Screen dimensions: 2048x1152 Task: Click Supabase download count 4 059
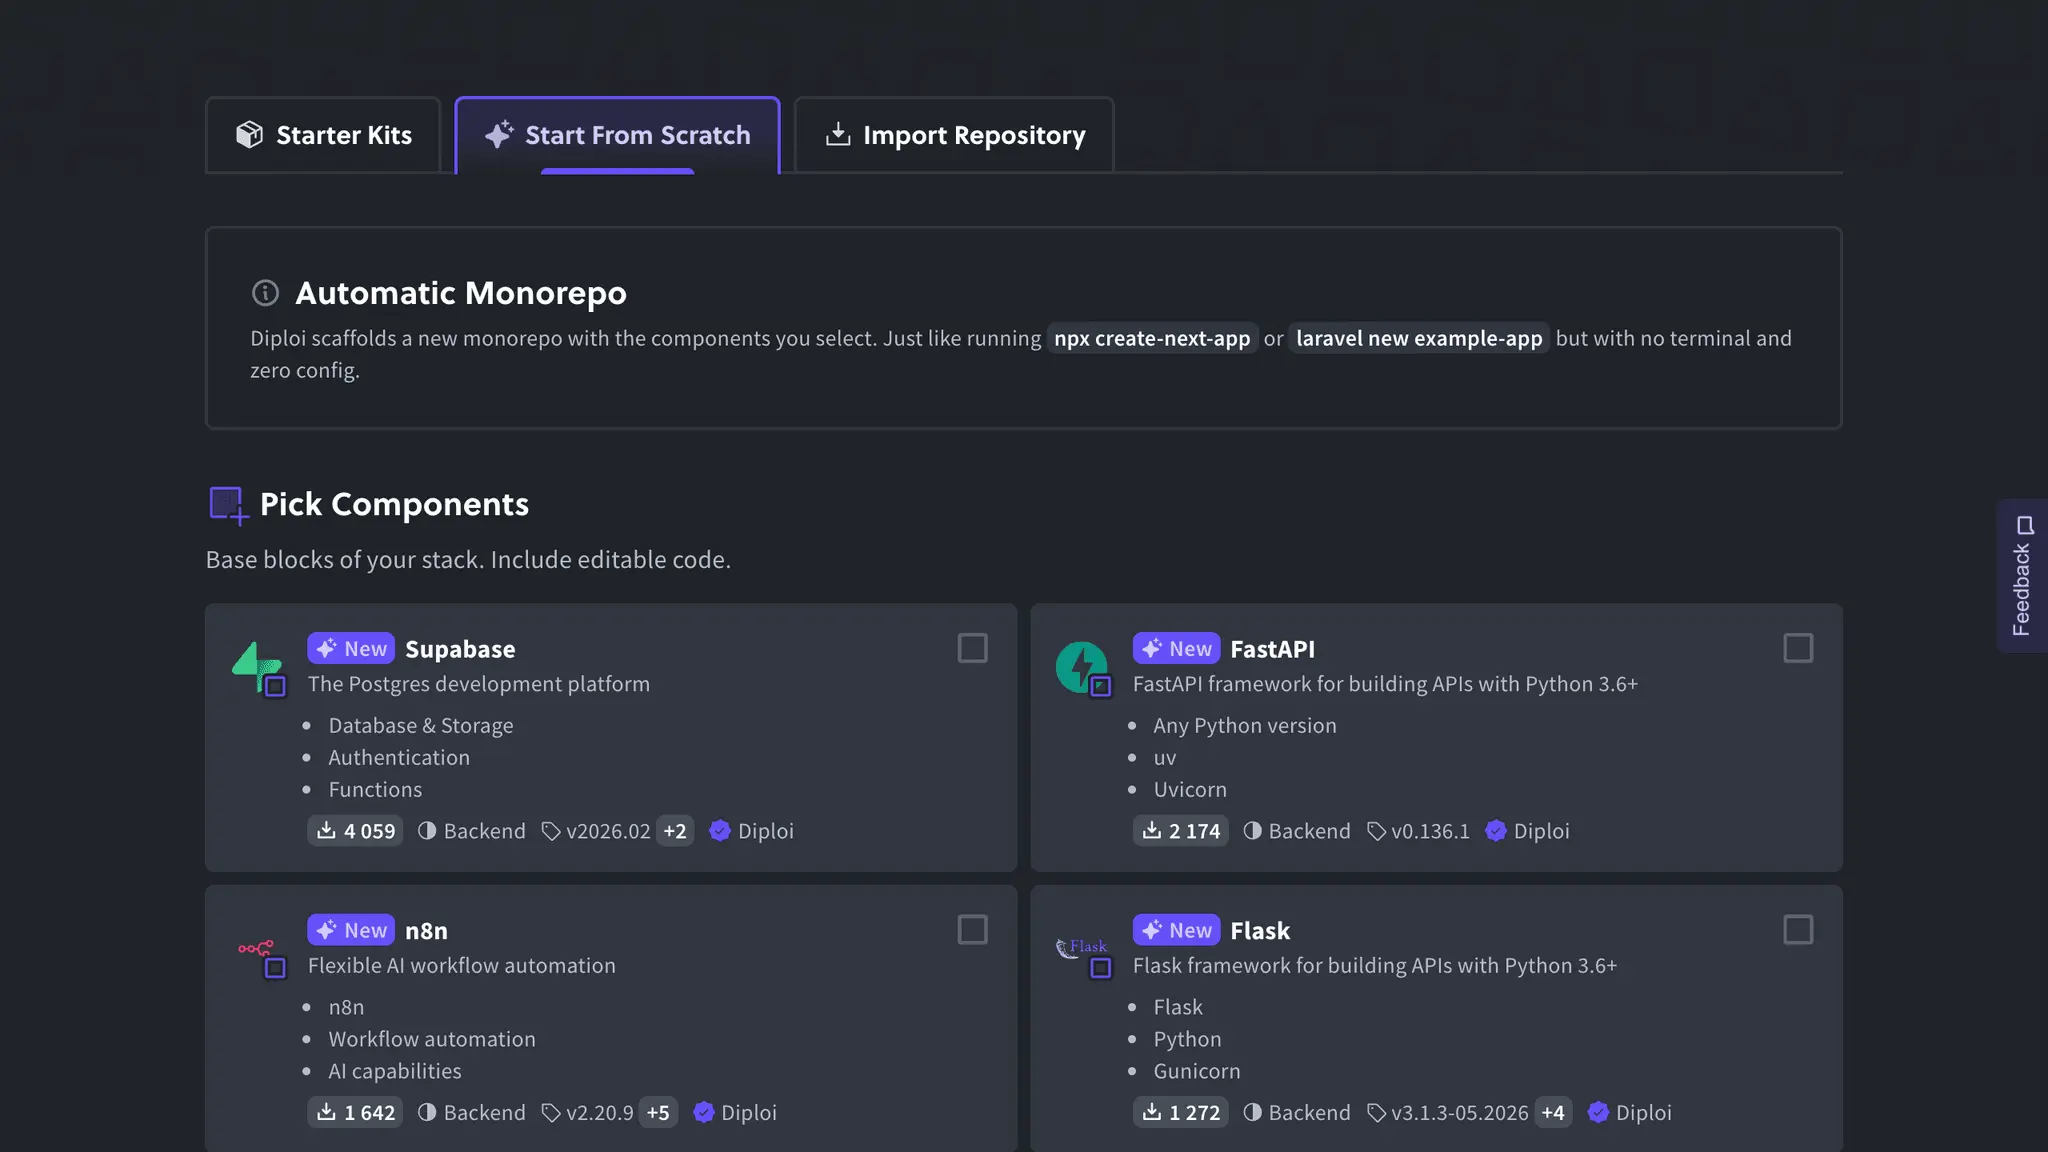tap(355, 831)
